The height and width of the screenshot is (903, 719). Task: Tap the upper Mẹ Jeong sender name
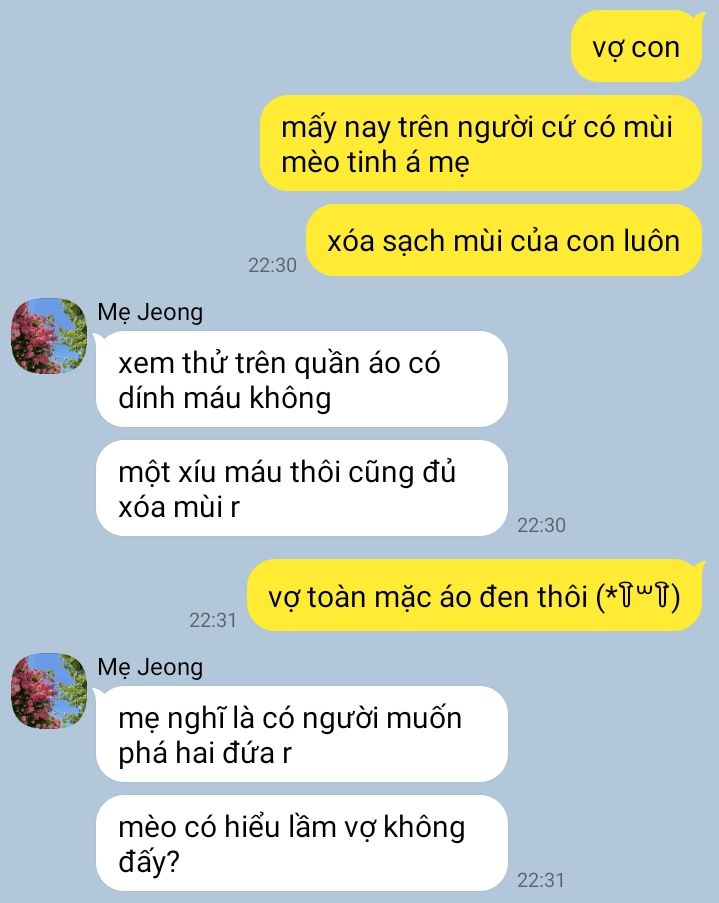(150, 313)
